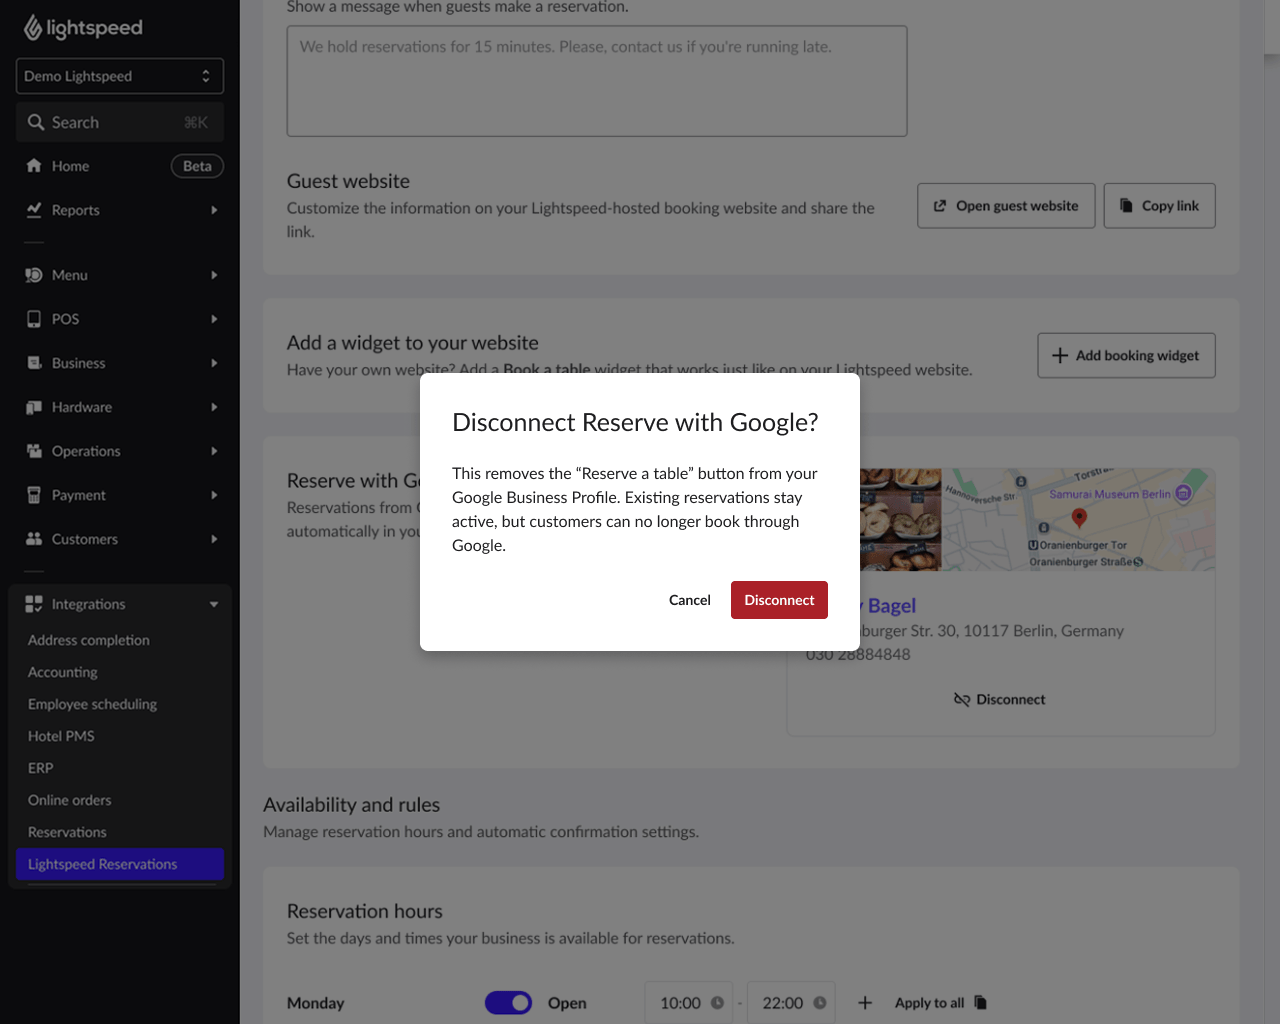Image resolution: width=1280 pixels, height=1024 pixels.
Task: Toggle Monday Open switch
Action: point(508,1003)
